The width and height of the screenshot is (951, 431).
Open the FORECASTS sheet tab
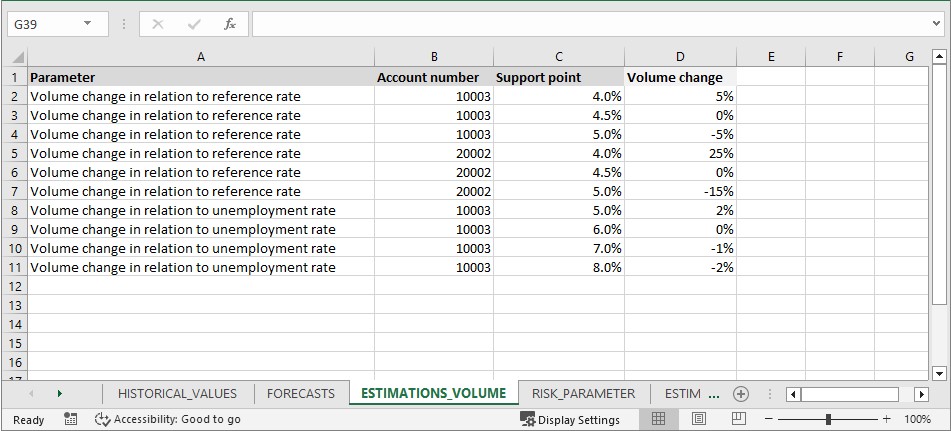point(301,393)
